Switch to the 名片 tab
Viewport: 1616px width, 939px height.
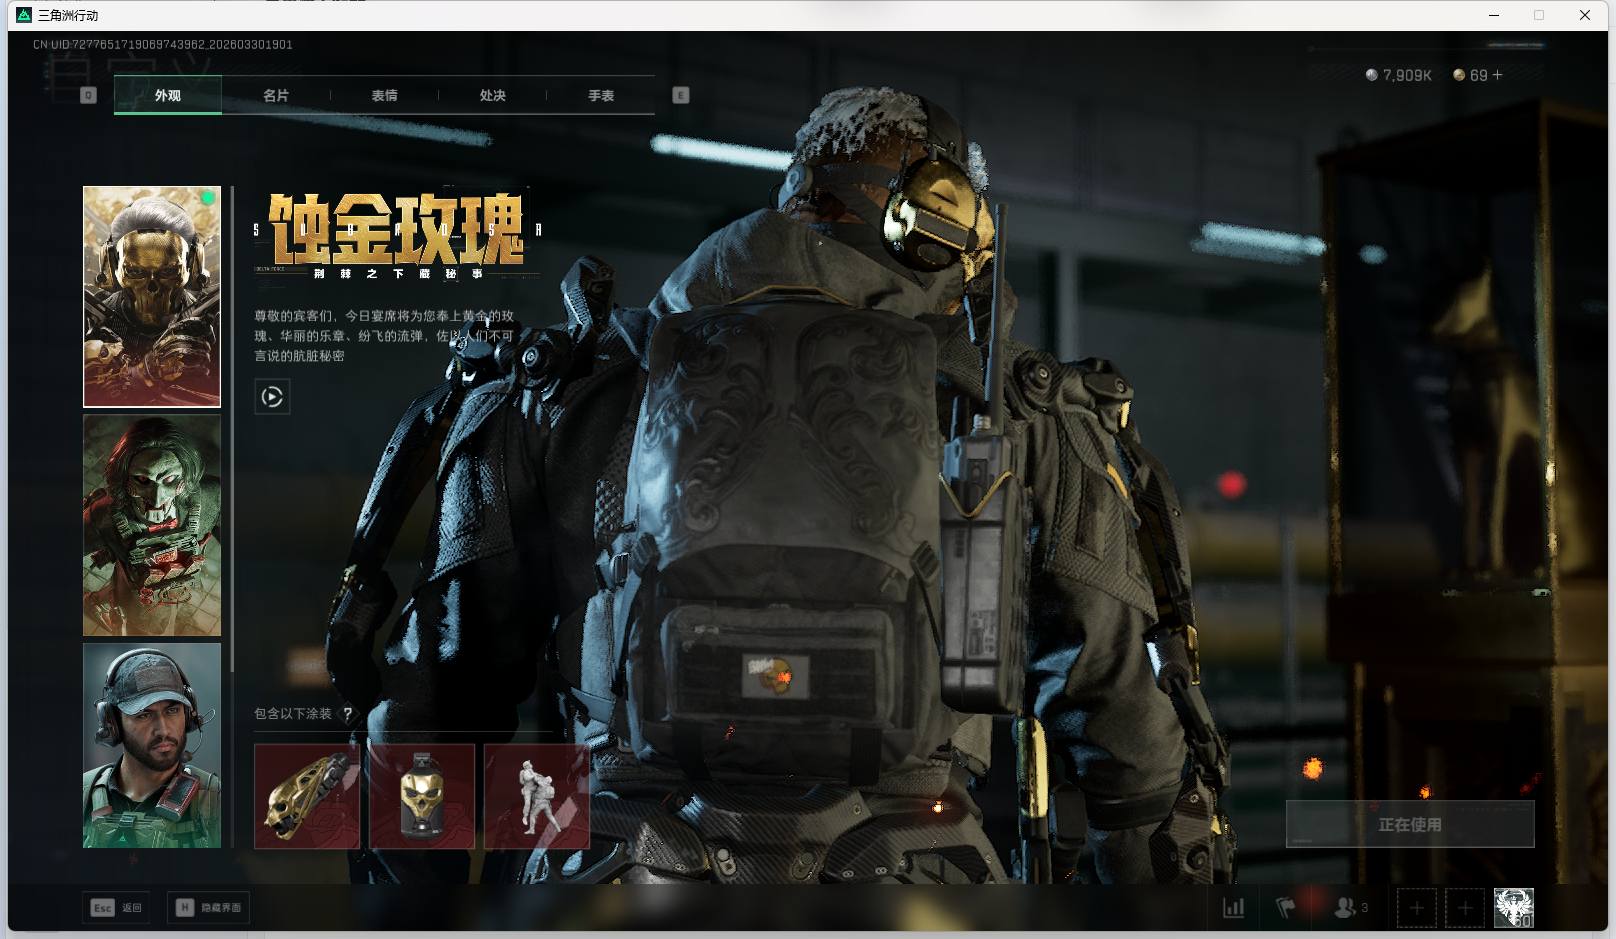(x=276, y=95)
